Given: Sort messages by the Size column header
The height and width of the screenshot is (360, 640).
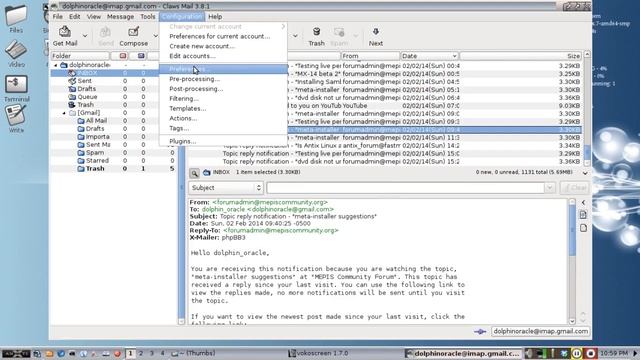Looking at the screenshot, I should click(521, 56).
